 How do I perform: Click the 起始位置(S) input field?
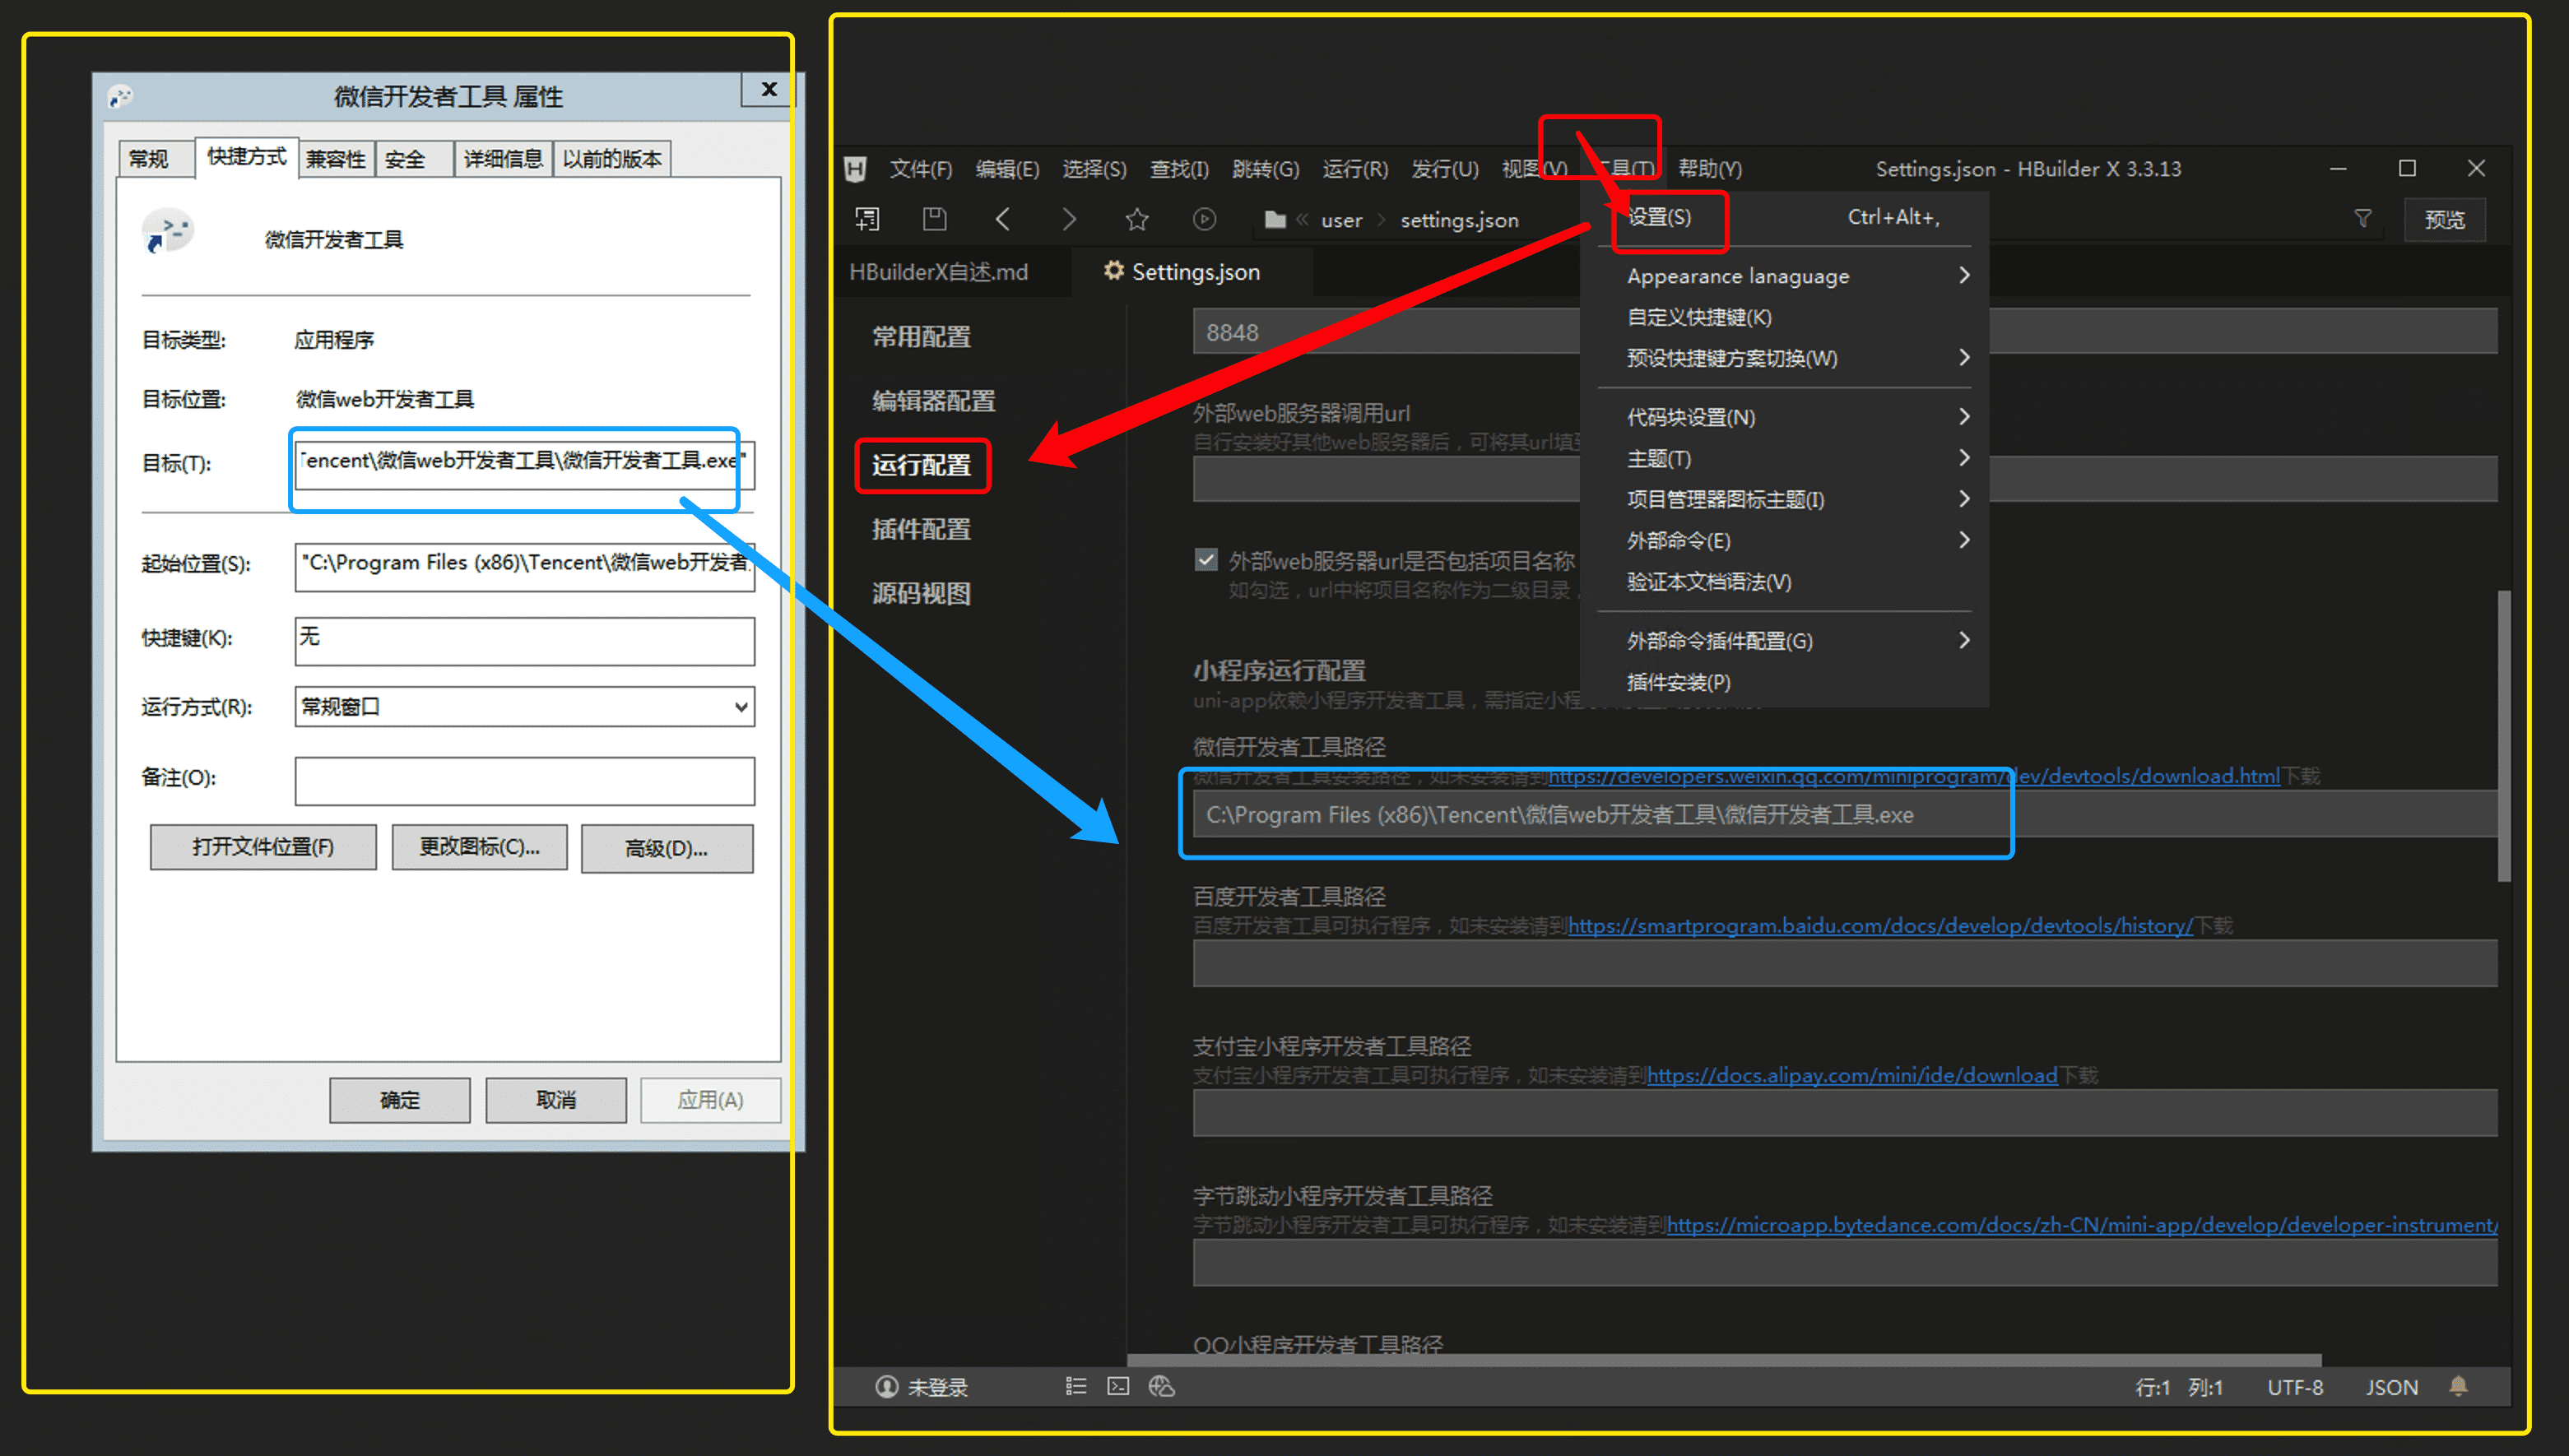(525, 566)
